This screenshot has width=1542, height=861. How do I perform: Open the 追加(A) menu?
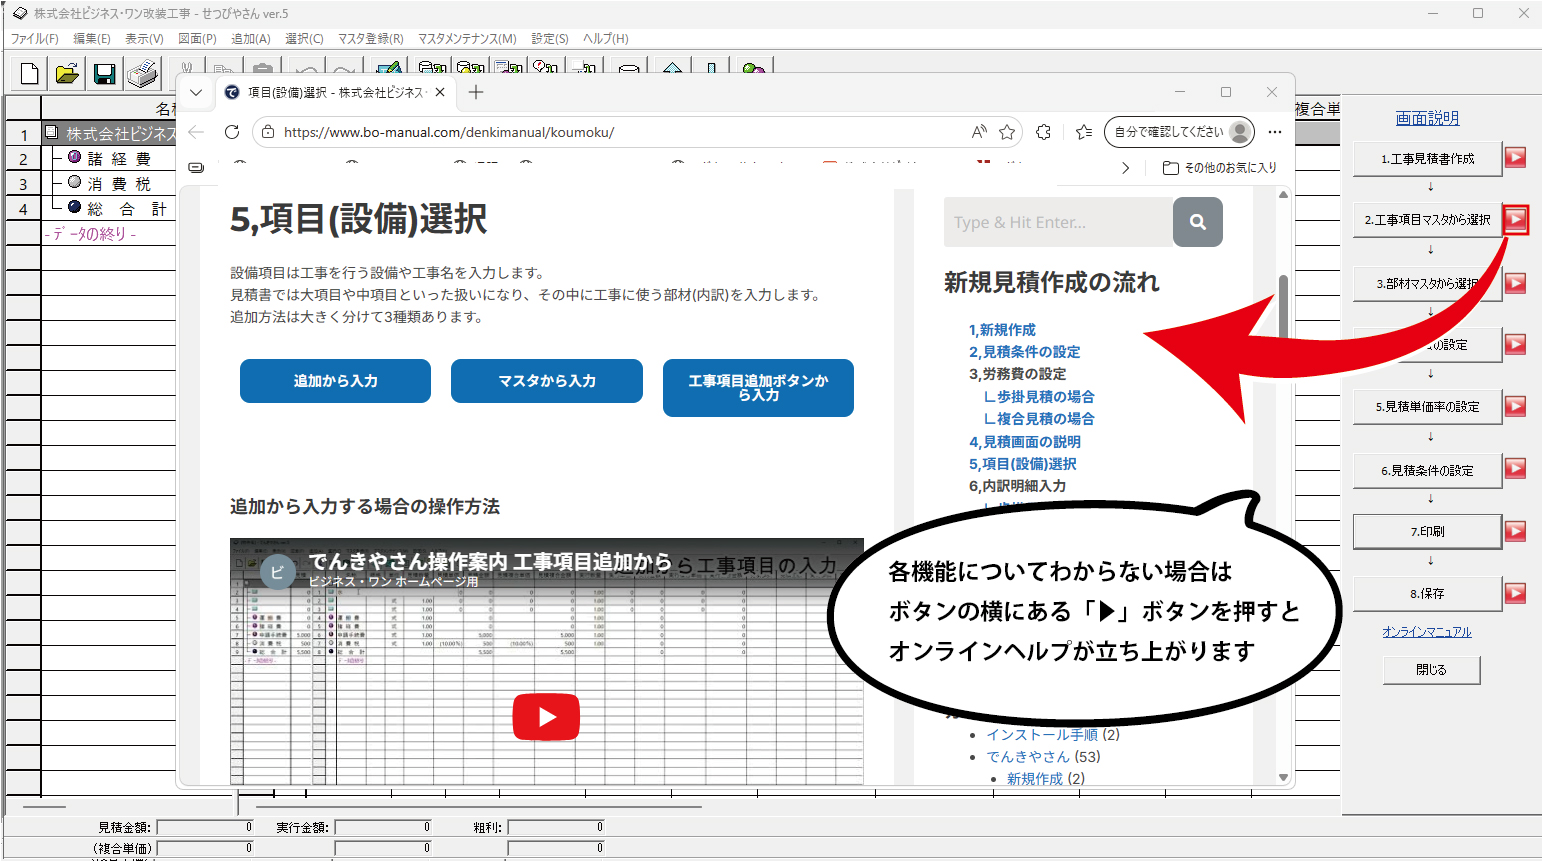(251, 38)
